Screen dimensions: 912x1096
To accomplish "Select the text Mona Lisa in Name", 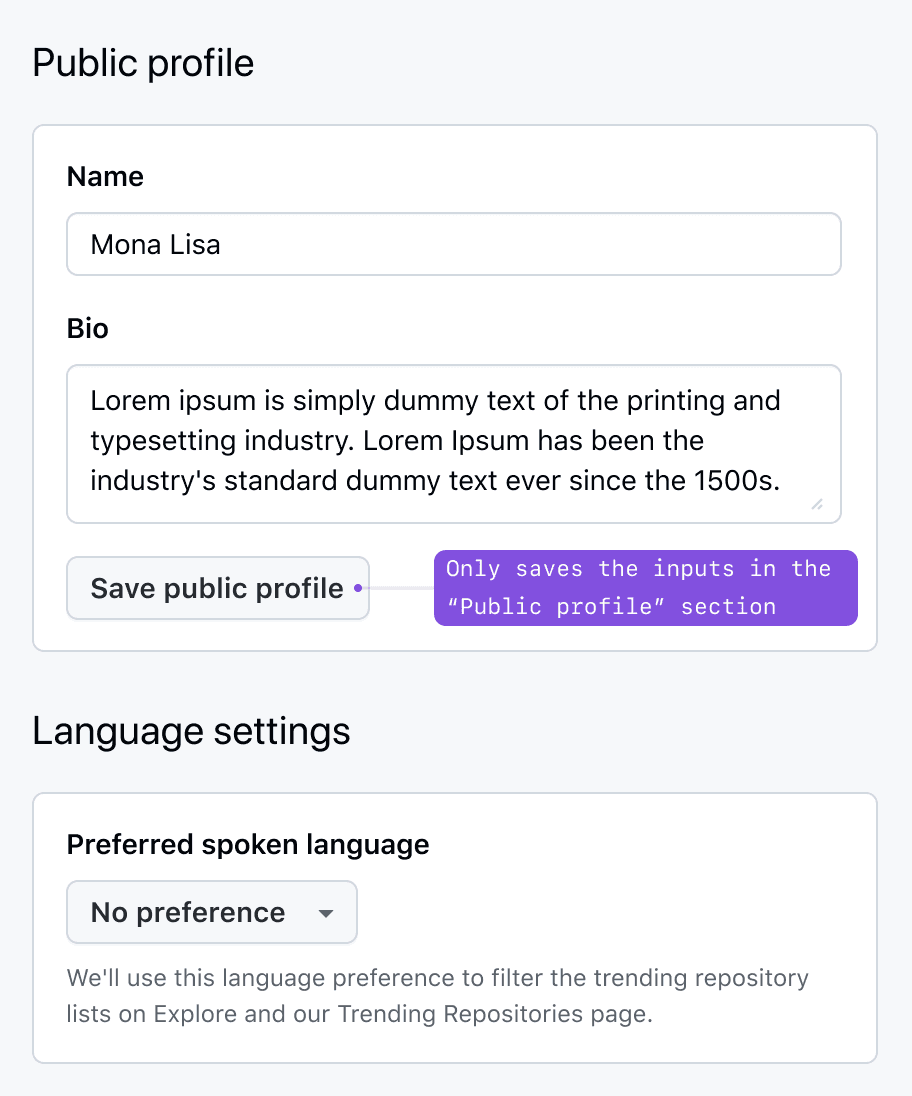I will click(155, 244).
